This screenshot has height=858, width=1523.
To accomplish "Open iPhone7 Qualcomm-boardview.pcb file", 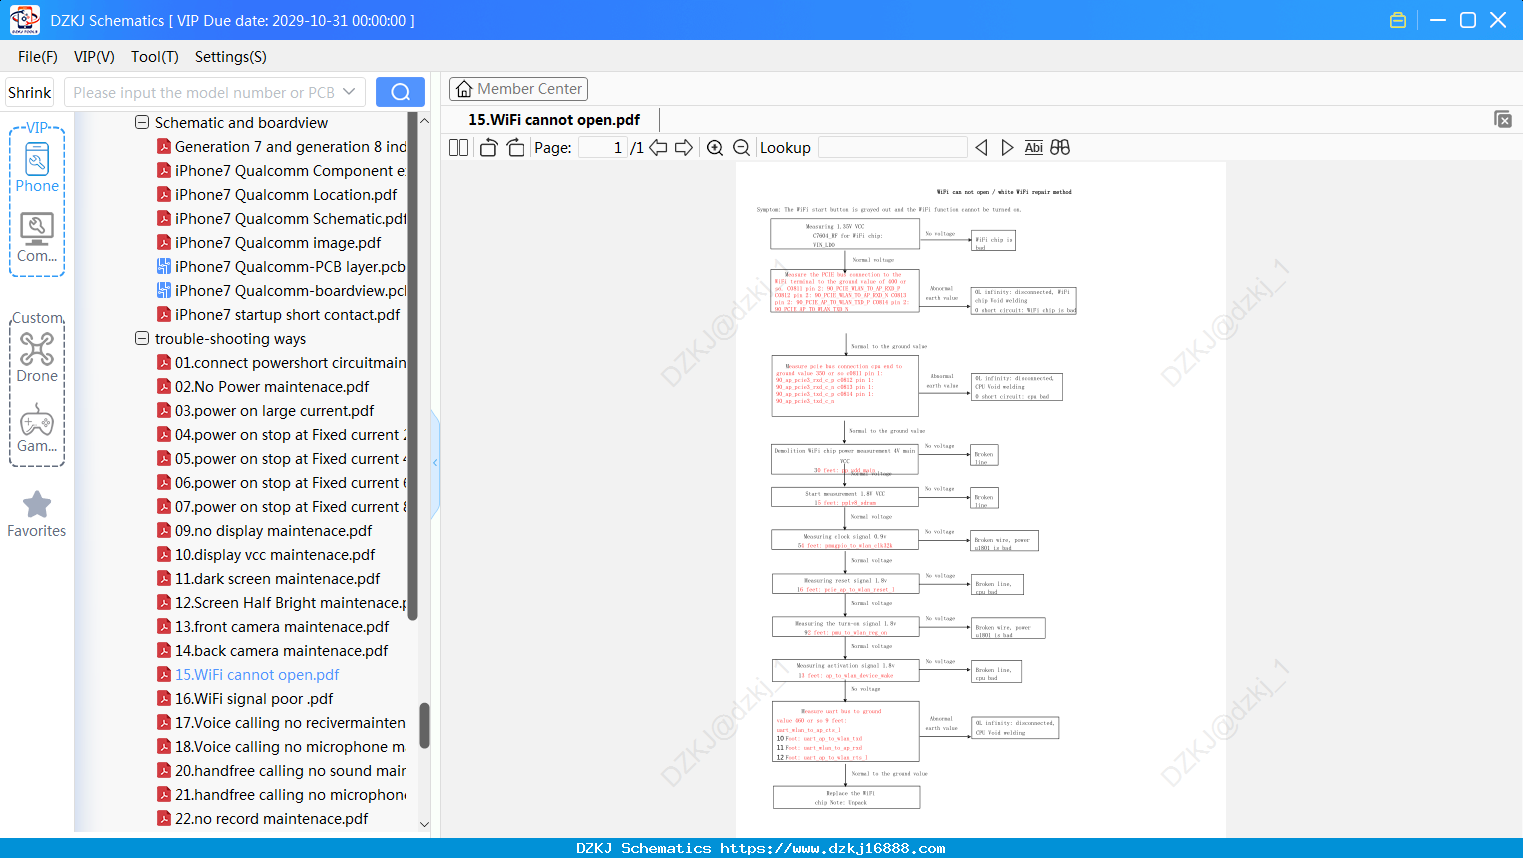I will point(281,291).
